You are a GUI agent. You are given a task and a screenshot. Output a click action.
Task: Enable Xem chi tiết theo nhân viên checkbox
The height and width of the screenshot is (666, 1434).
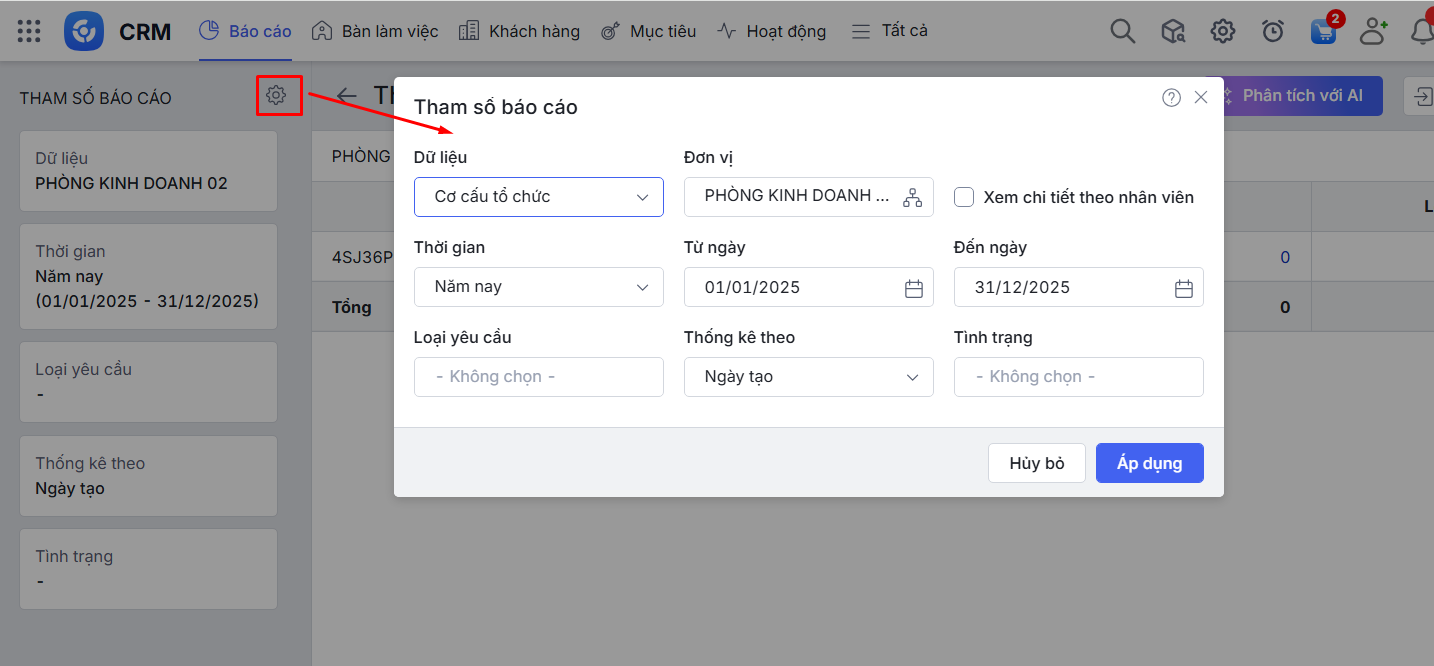coord(964,197)
